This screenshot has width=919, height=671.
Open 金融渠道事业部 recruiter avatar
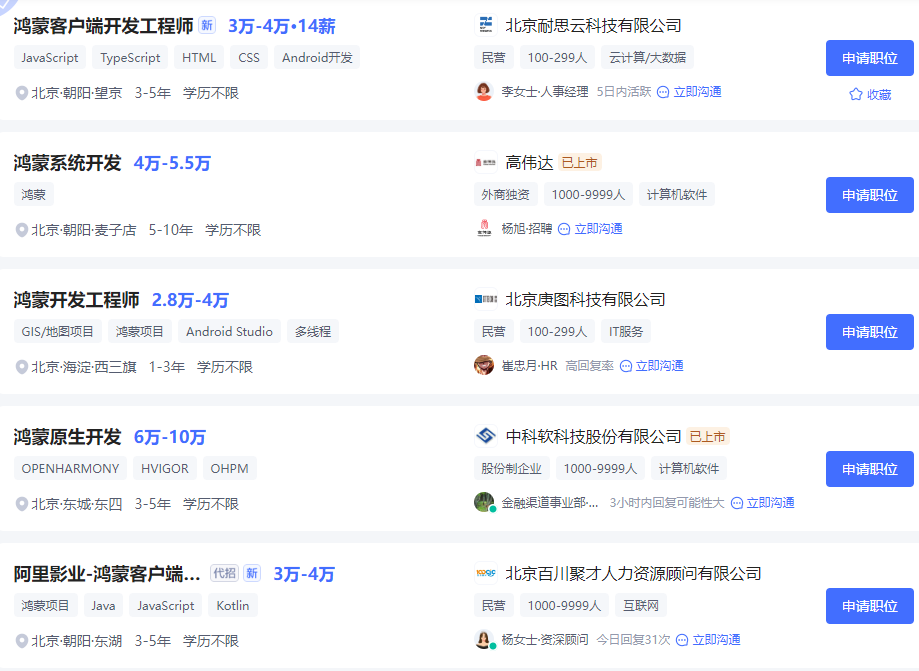(484, 502)
